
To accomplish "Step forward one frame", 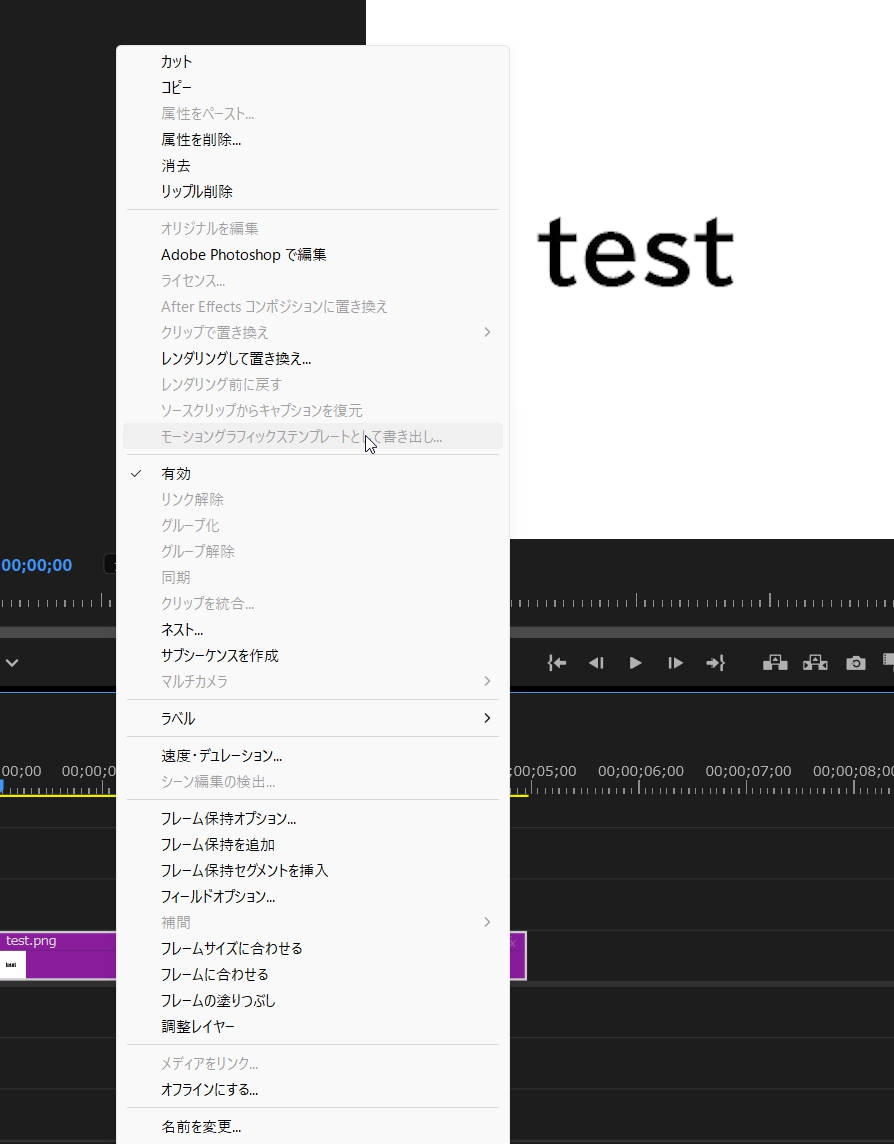I will coord(675,662).
